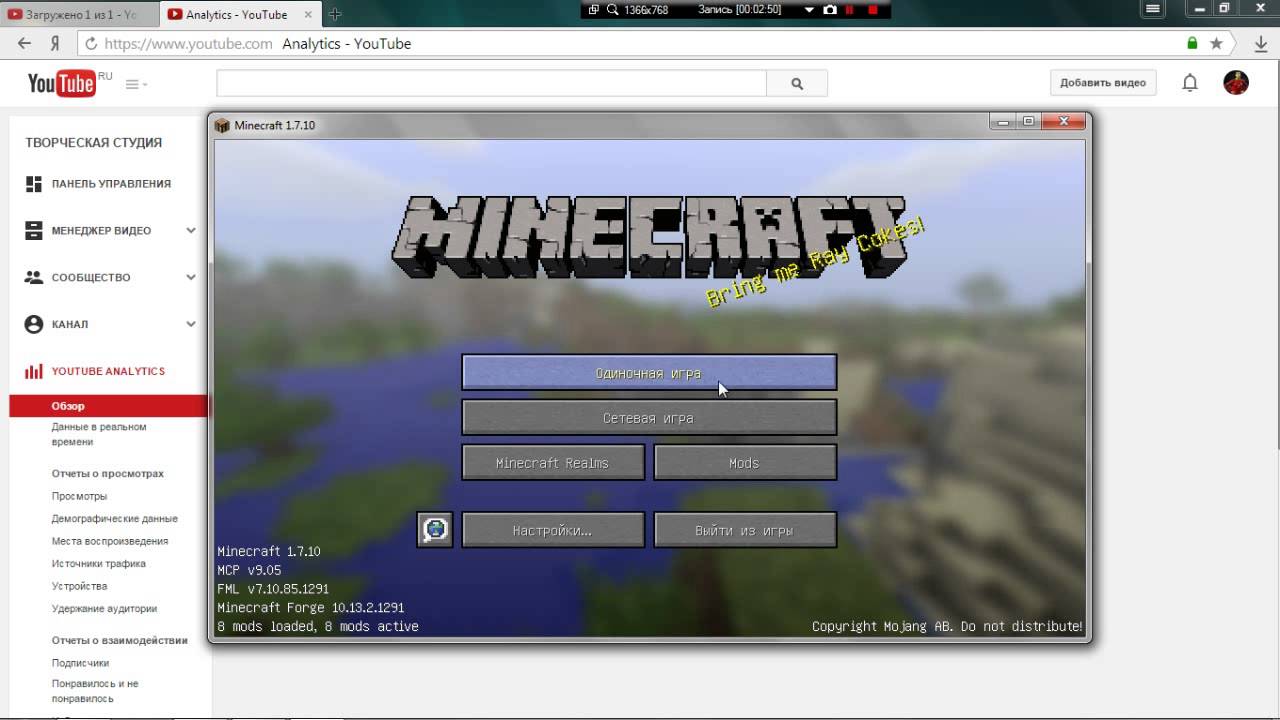This screenshot has width=1280, height=720.
Task: Click the Менеджер видео icon
Action: tap(34, 231)
